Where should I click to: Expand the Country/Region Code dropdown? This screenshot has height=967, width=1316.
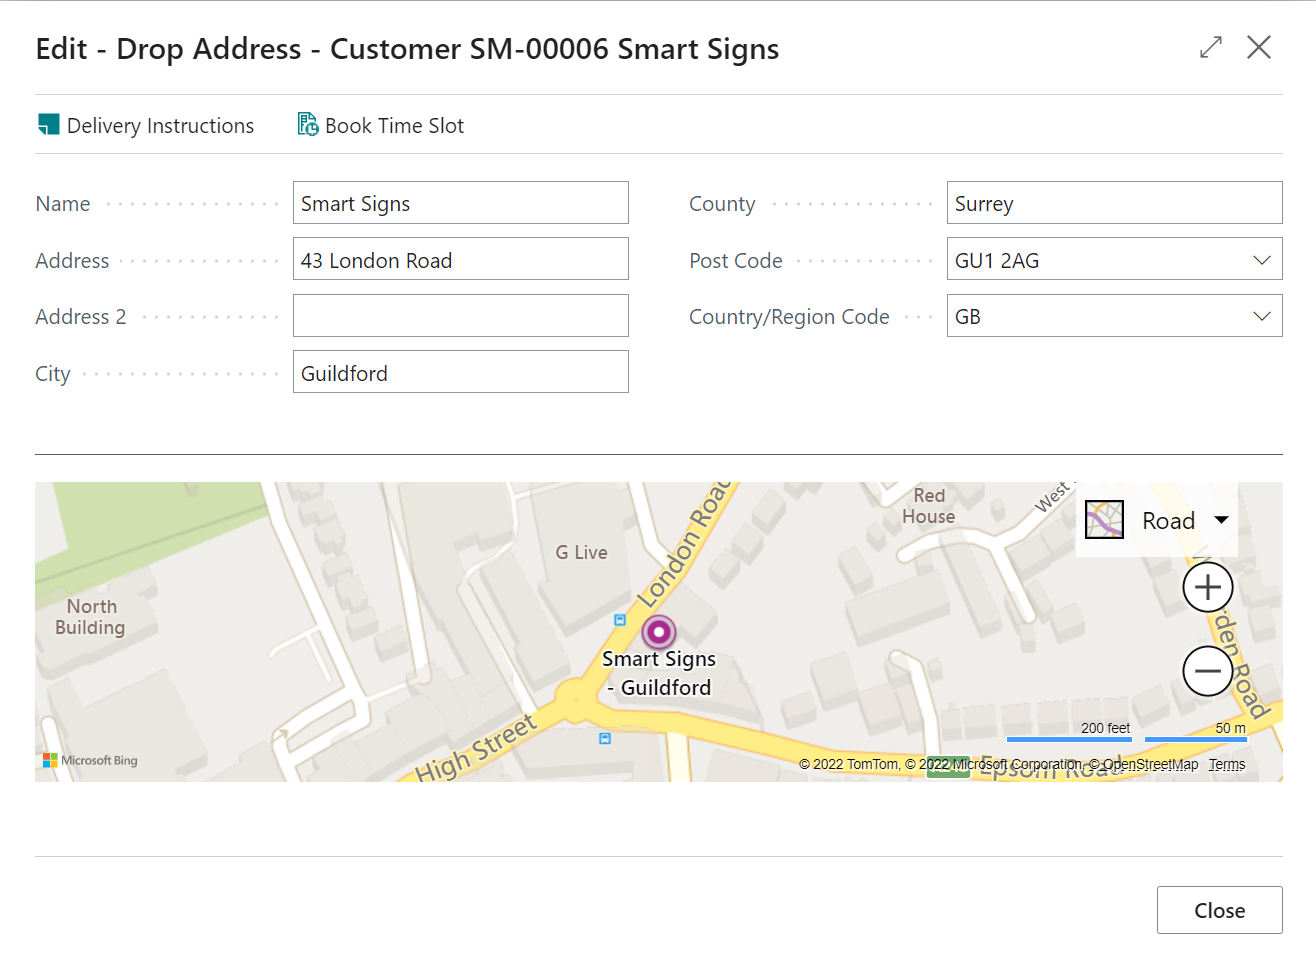pyautogui.click(x=1262, y=316)
